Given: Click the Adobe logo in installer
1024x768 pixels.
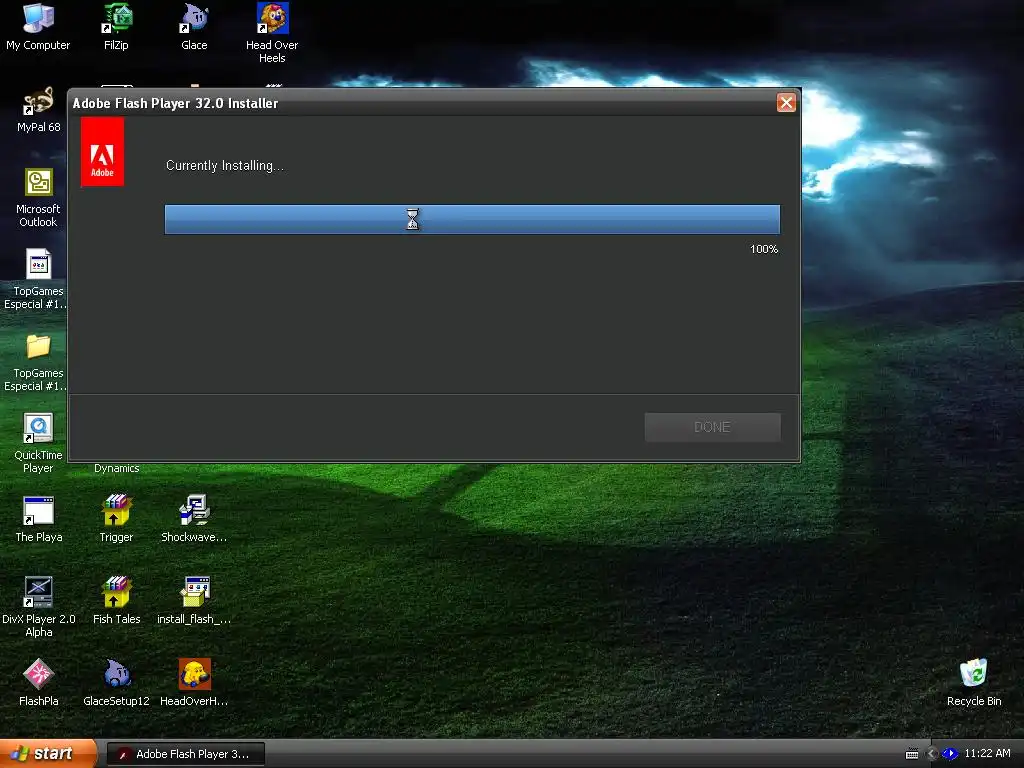Looking at the screenshot, I should tap(102, 152).
